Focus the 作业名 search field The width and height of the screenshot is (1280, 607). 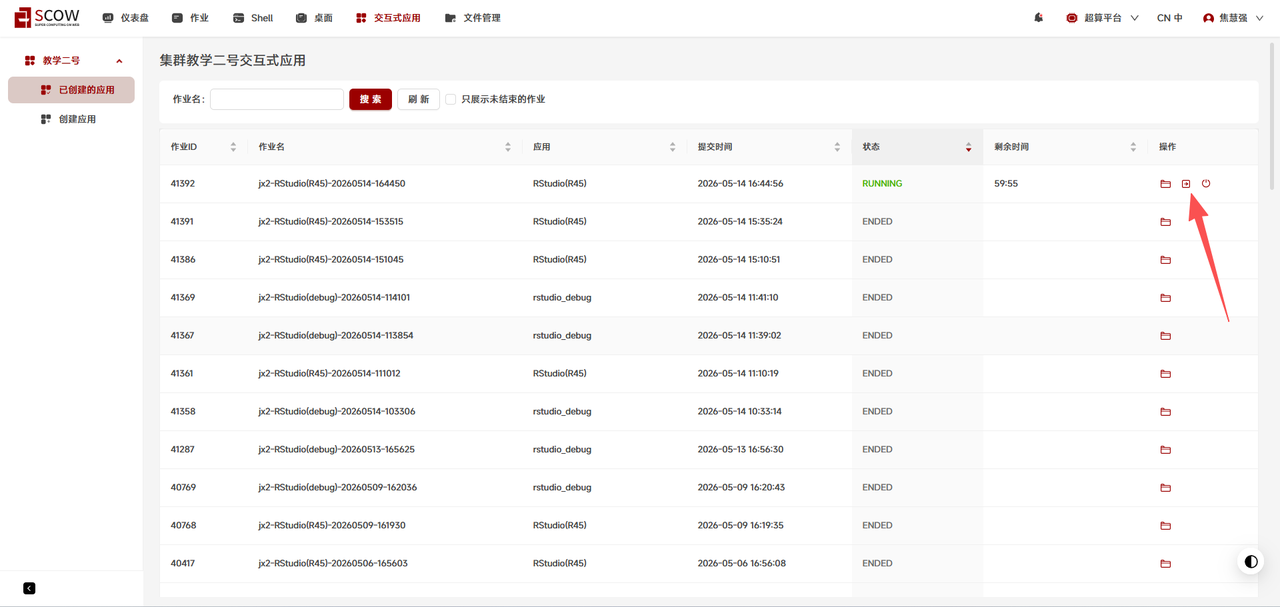click(x=277, y=99)
